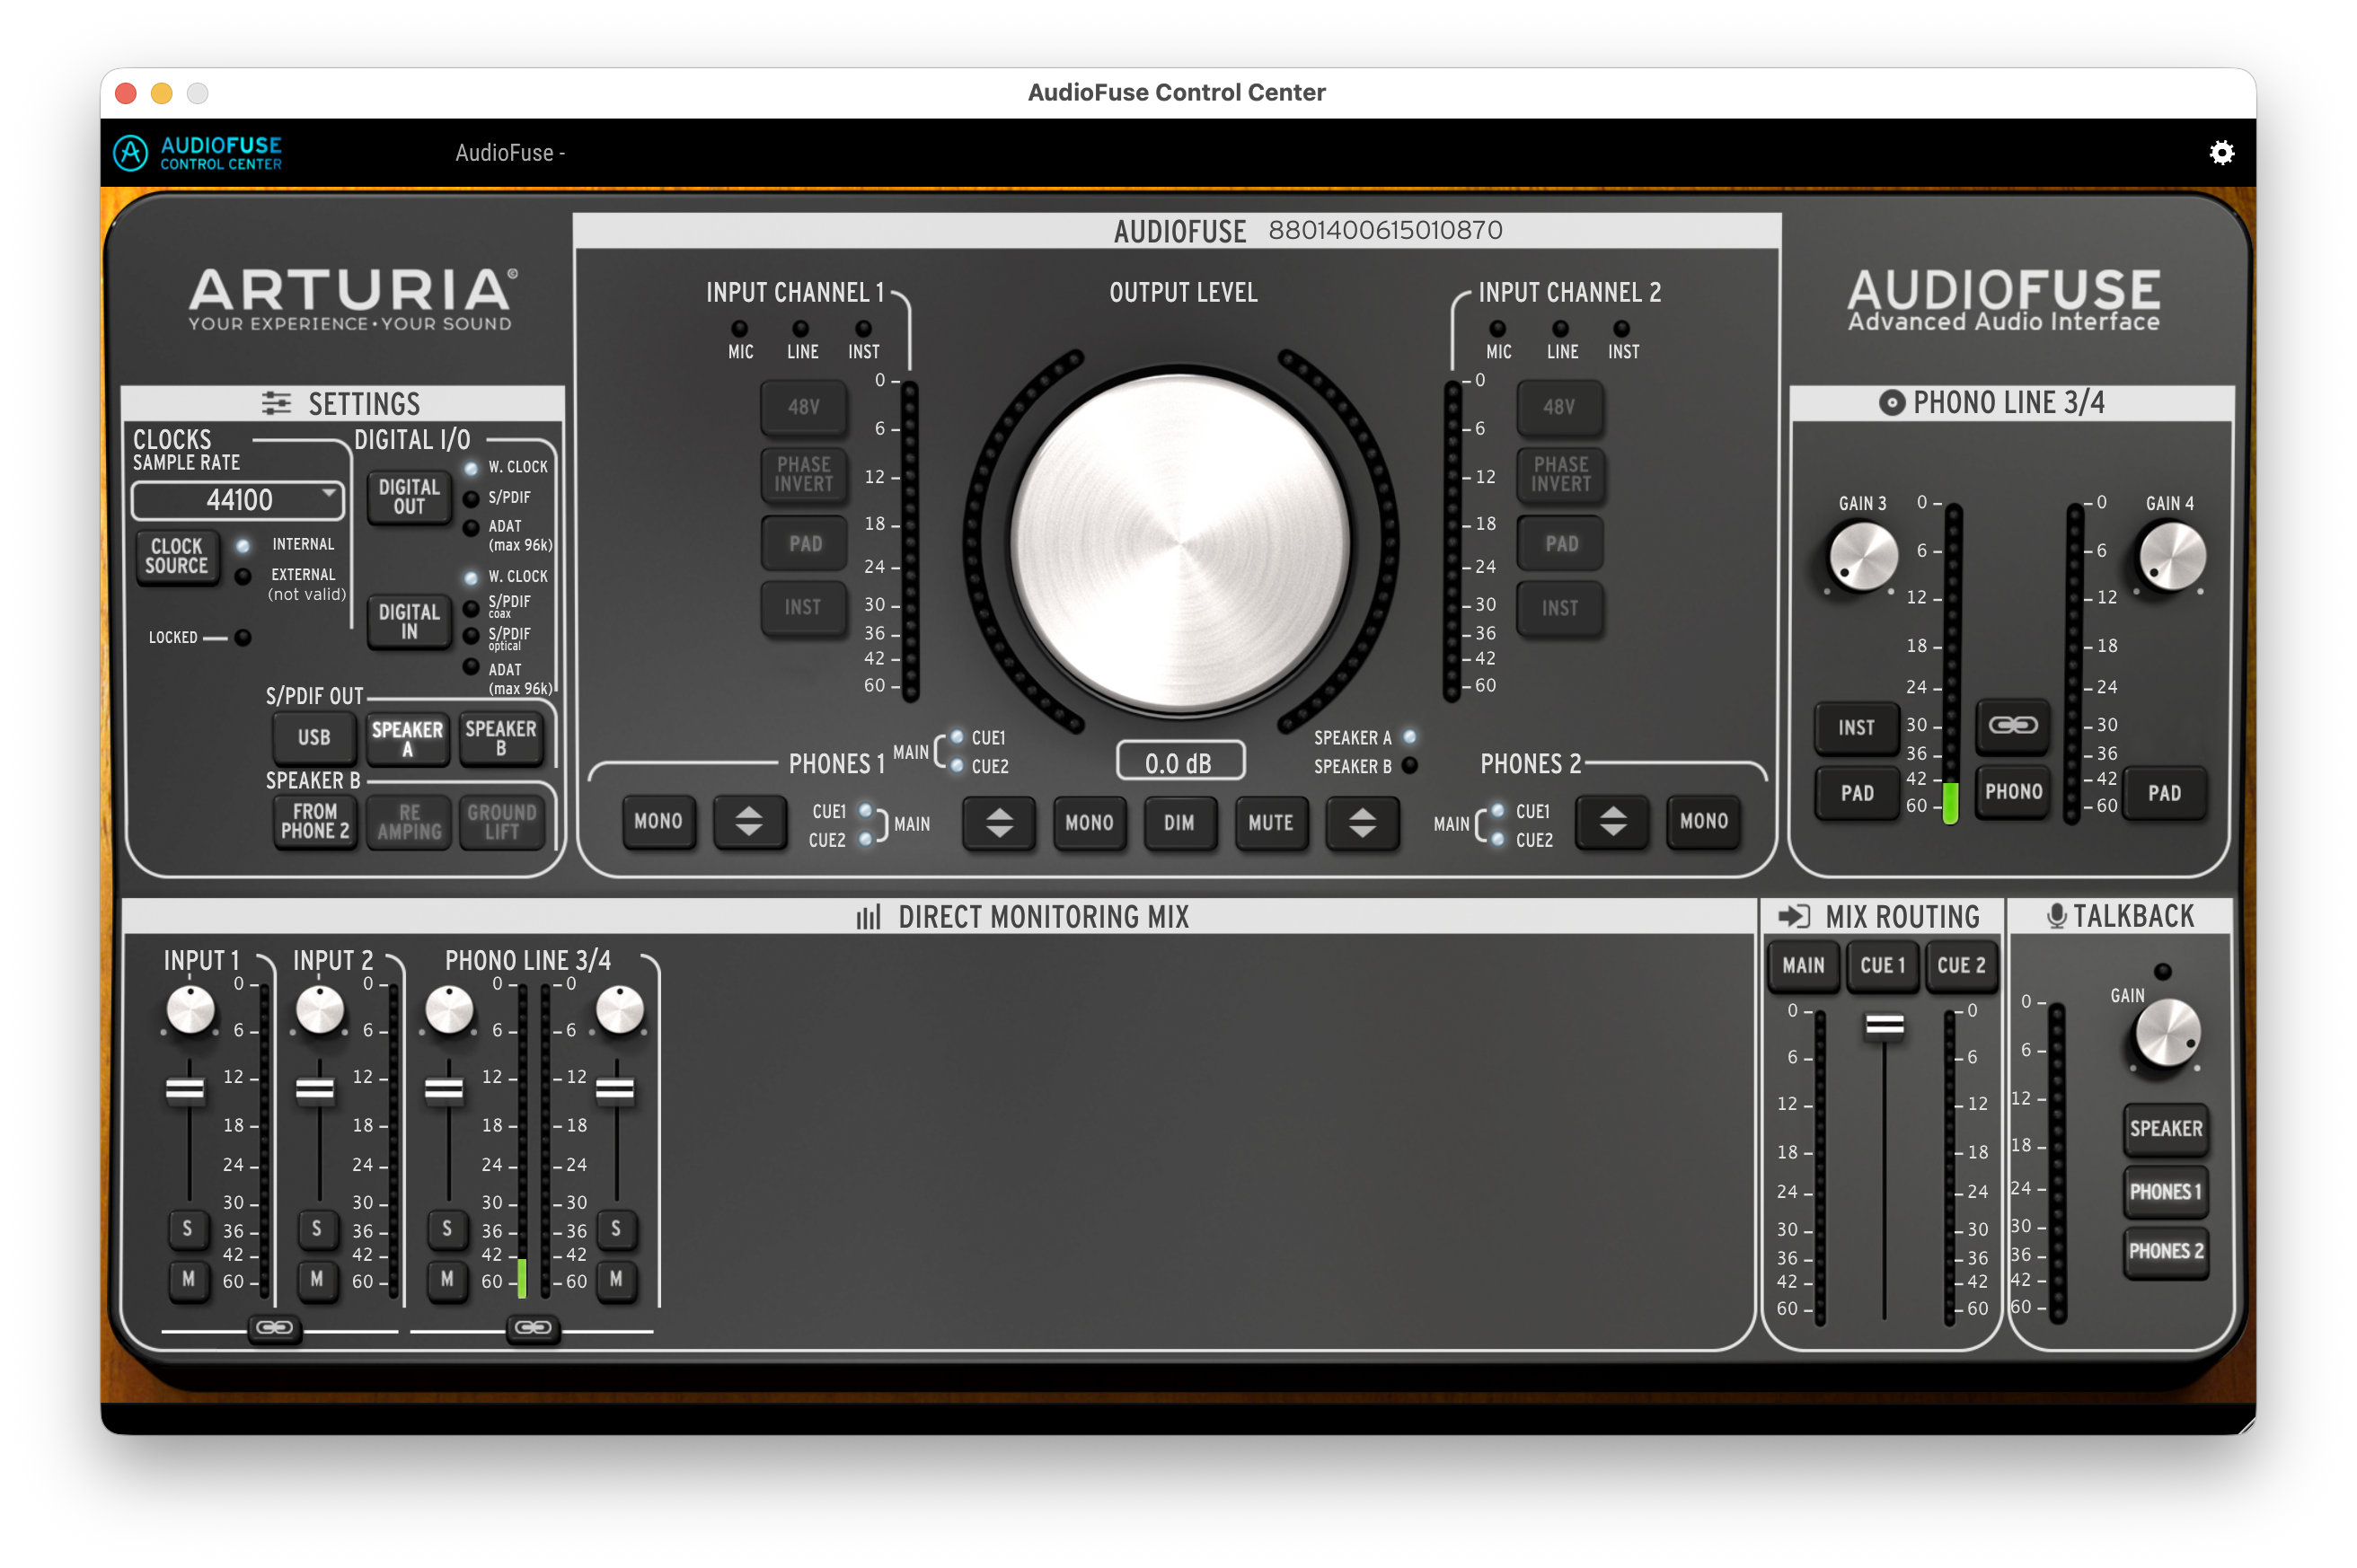Open the sample rate dropdown showing 44100
Screen dimensions: 2357x1568
coord(238,499)
